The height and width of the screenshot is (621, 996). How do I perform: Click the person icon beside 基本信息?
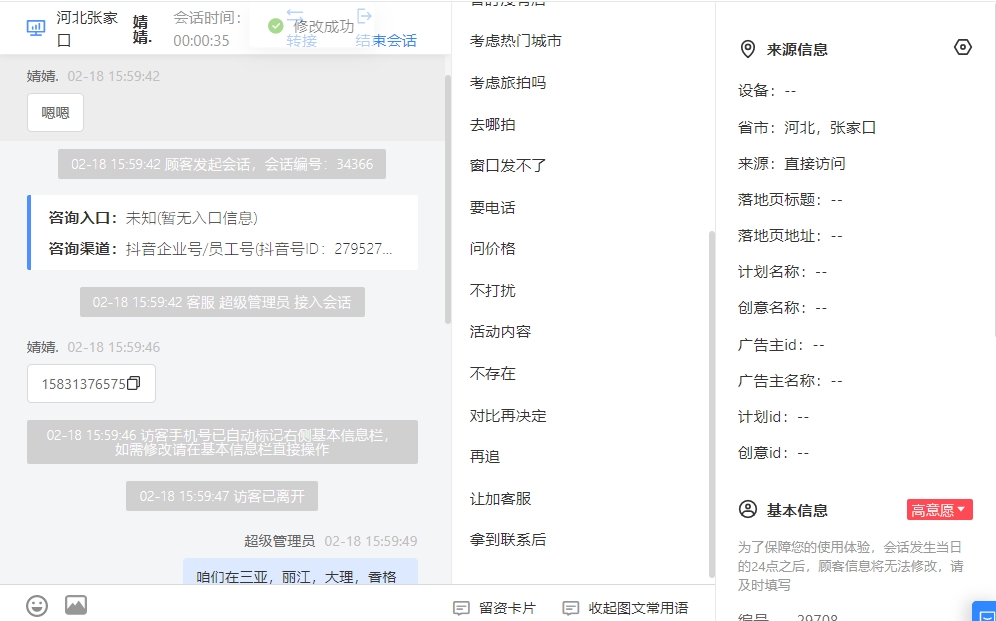tap(748, 509)
